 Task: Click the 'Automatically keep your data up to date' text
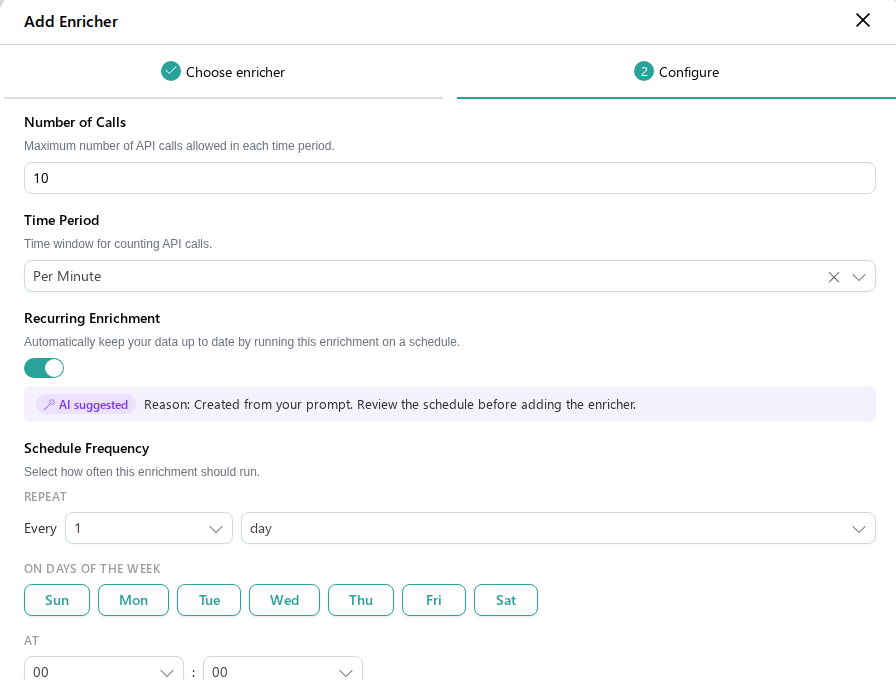(x=242, y=342)
